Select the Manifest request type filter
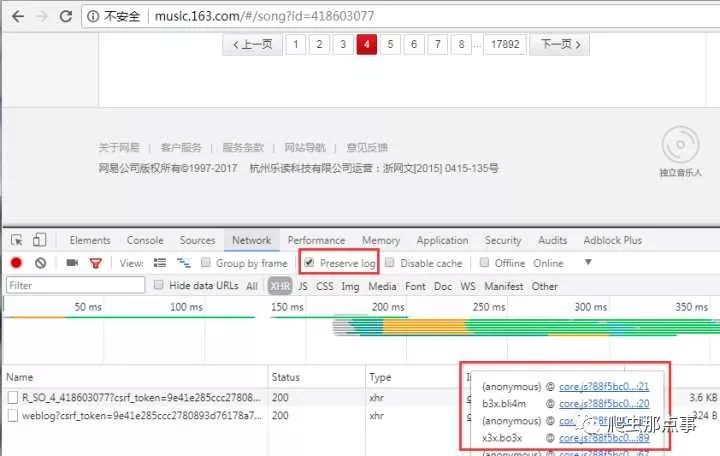 pyautogui.click(x=504, y=286)
